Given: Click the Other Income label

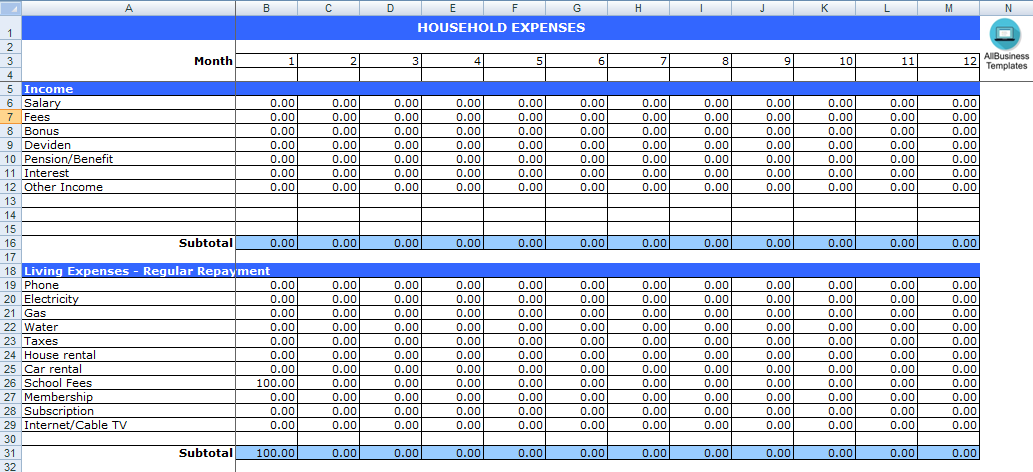Looking at the screenshot, I should coord(63,187).
